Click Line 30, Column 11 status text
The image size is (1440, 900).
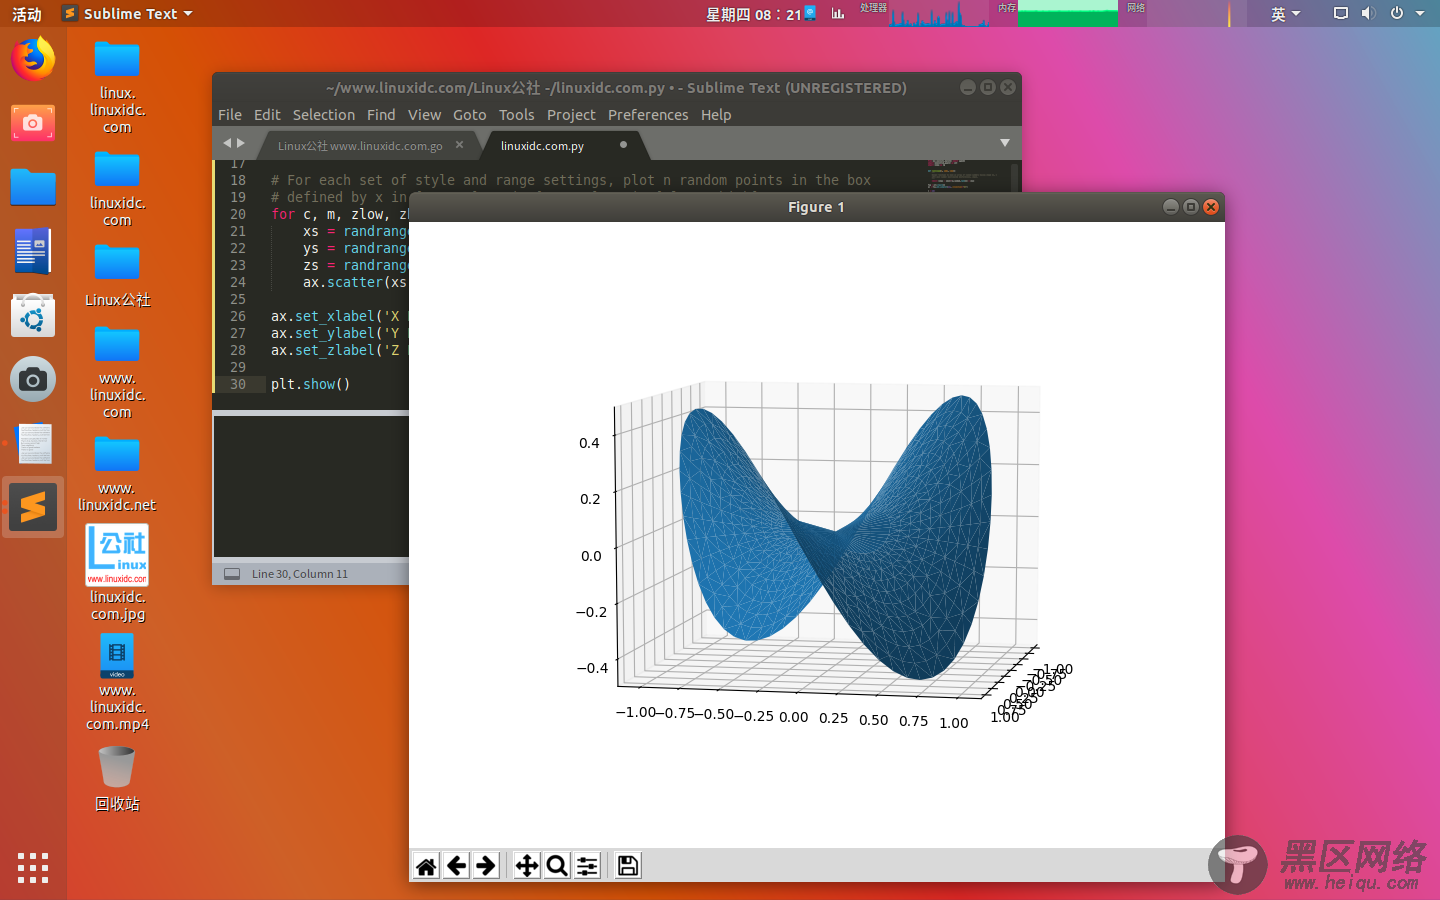300,574
